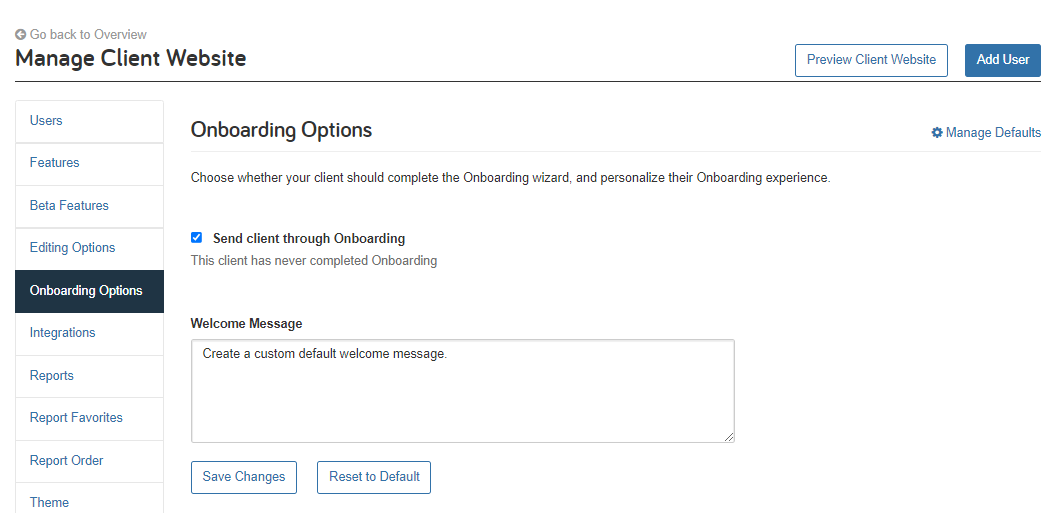Select Beta Features in the sidebar

(x=89, y=206)
